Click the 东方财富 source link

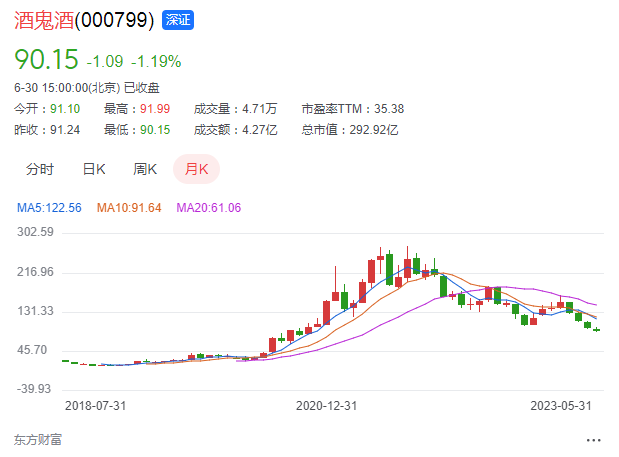pyautogui.click(x=38, y=440)
